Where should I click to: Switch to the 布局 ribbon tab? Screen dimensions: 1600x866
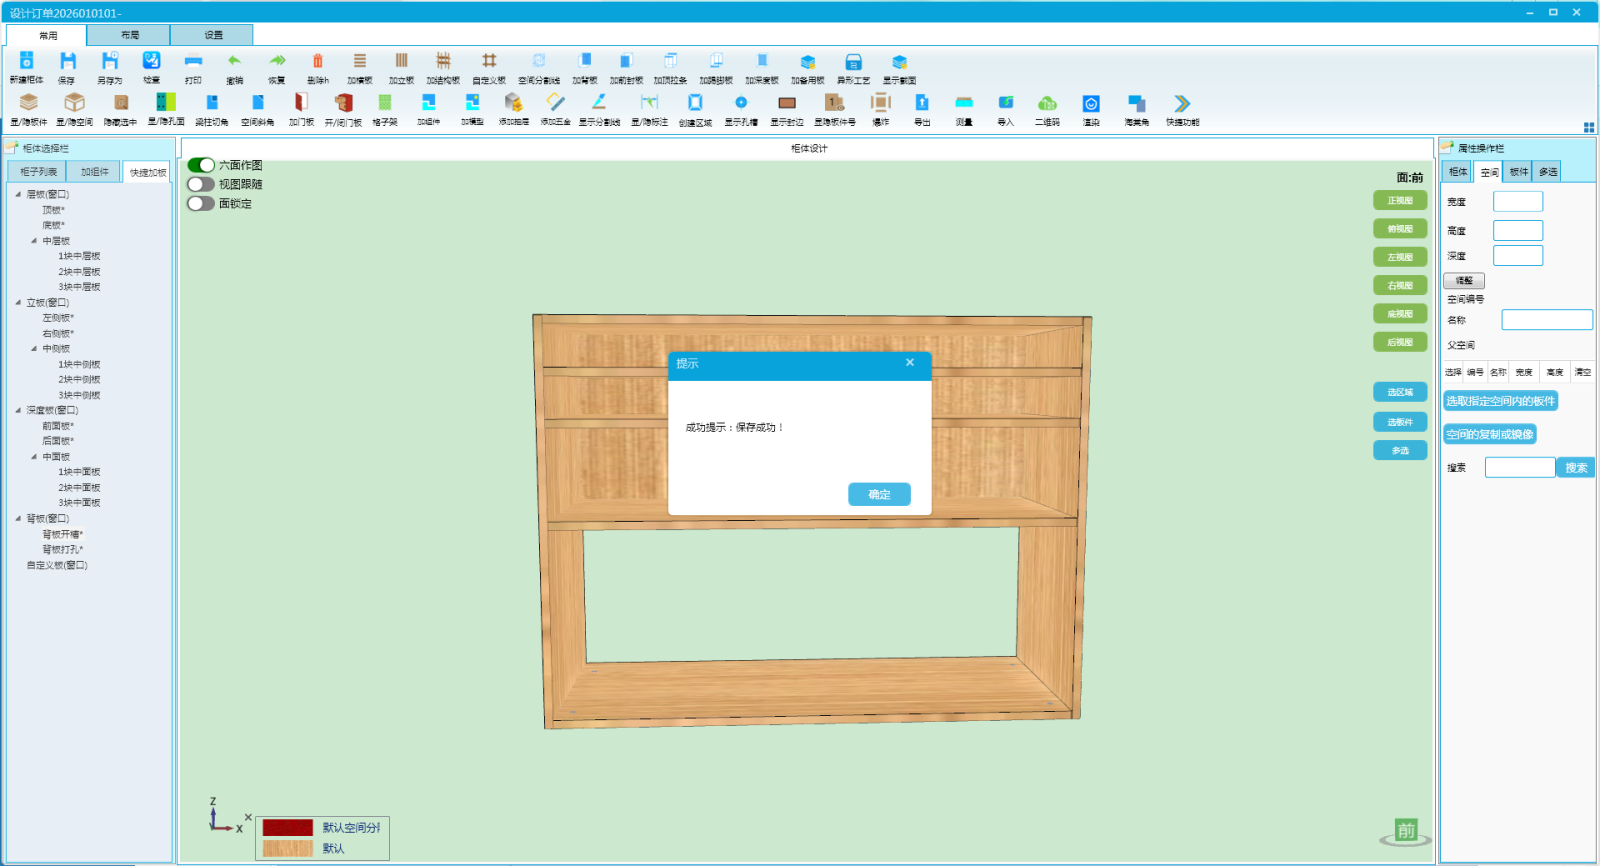(129, 35)
